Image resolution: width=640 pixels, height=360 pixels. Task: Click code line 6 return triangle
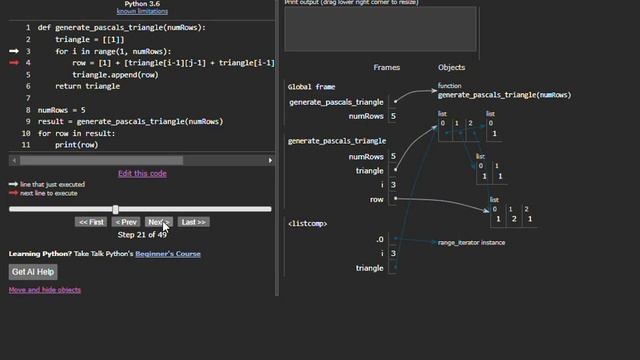(87, 86)
